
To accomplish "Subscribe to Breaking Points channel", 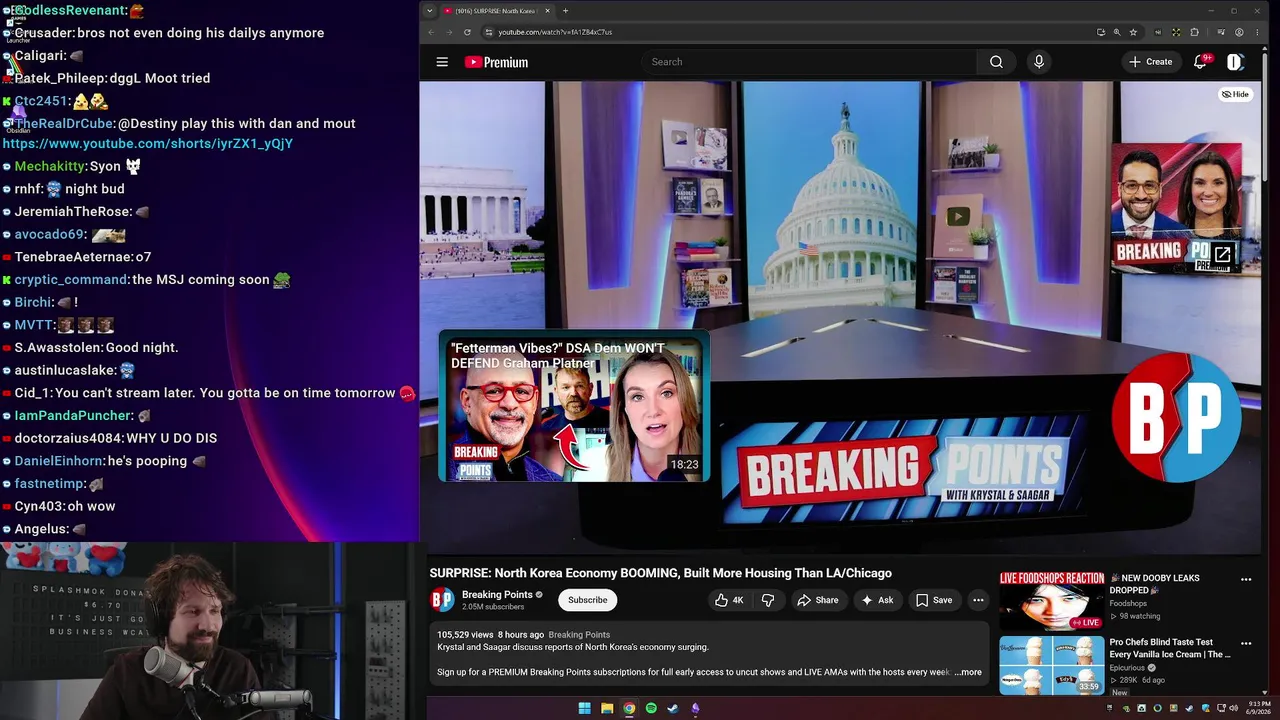I will (x=588, y=600).
